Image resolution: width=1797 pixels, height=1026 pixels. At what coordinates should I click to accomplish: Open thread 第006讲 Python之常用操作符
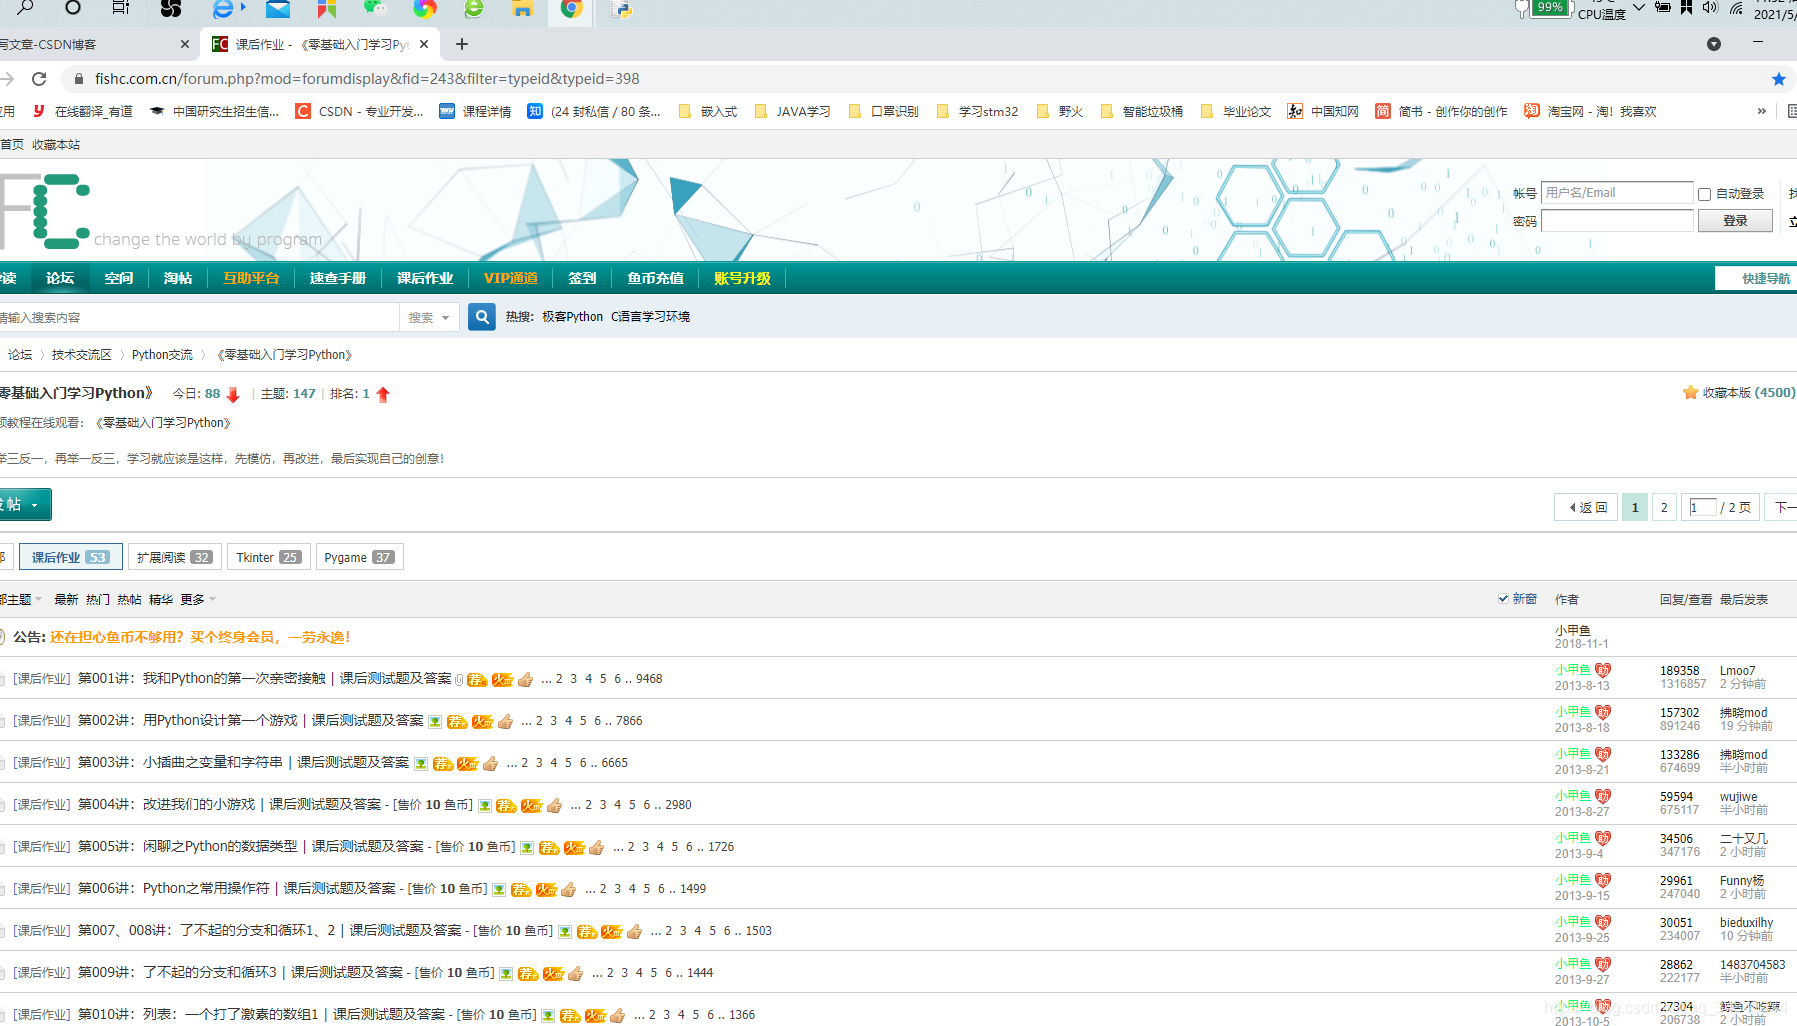237,888
